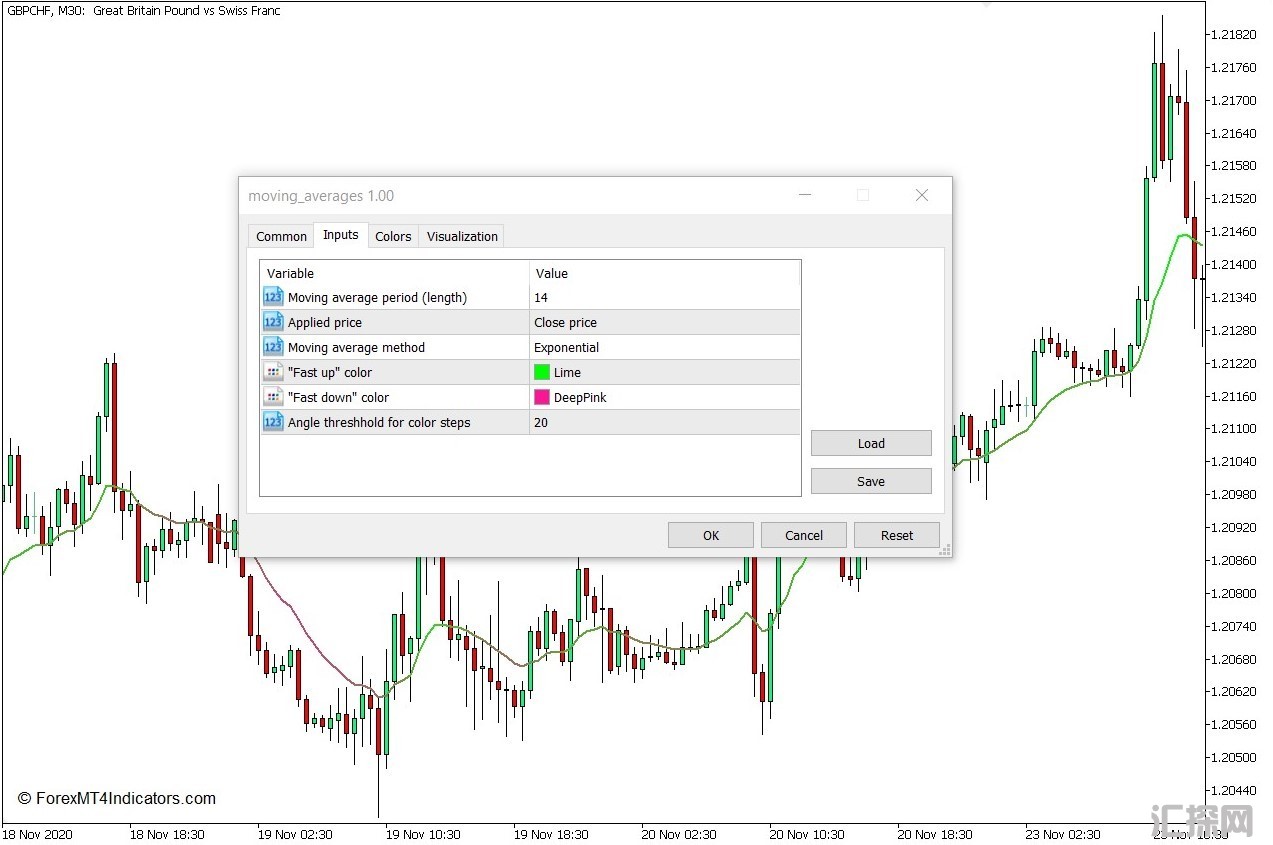Click the Value column header
Viewport: 1273px width, 845px height.
665,273
